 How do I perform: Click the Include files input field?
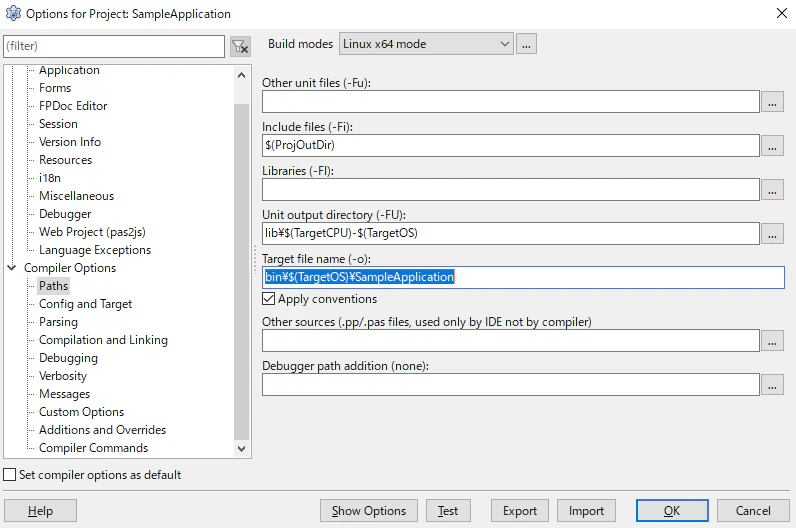pos(511,146)
